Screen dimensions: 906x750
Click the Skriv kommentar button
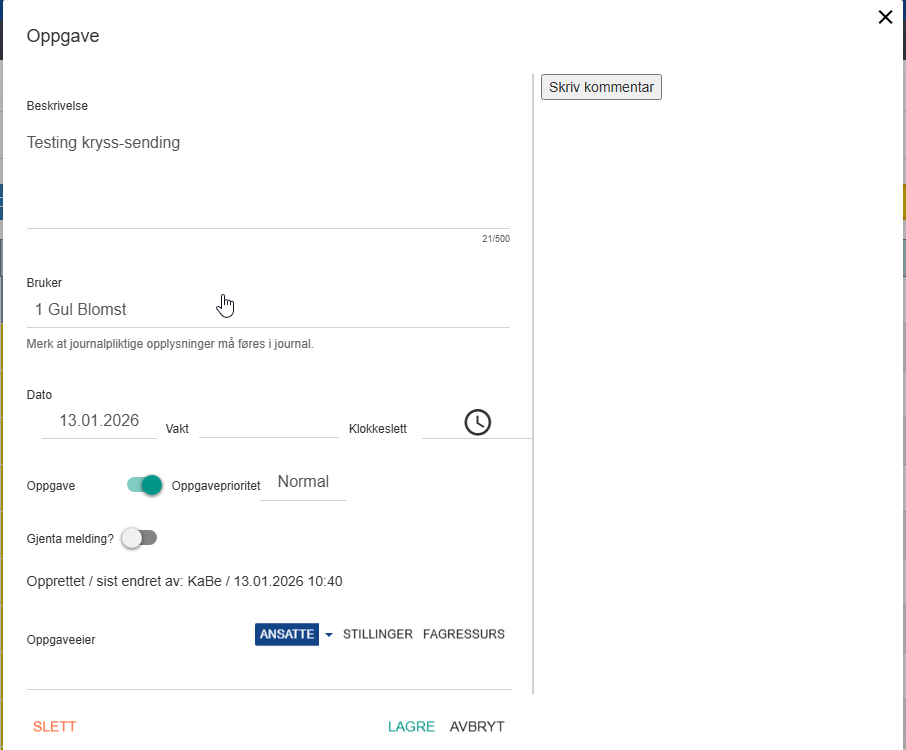point(601,87)
